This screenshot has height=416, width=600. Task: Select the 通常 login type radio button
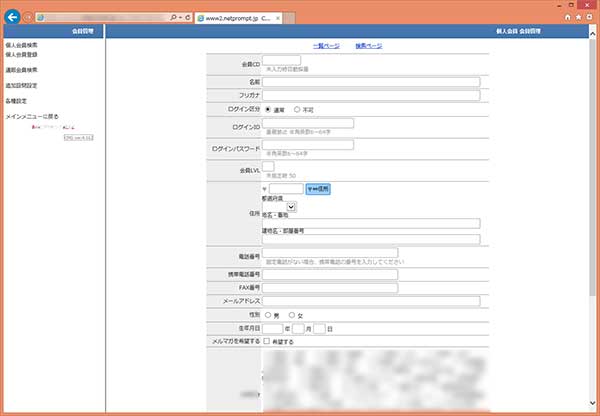(268, 108)
